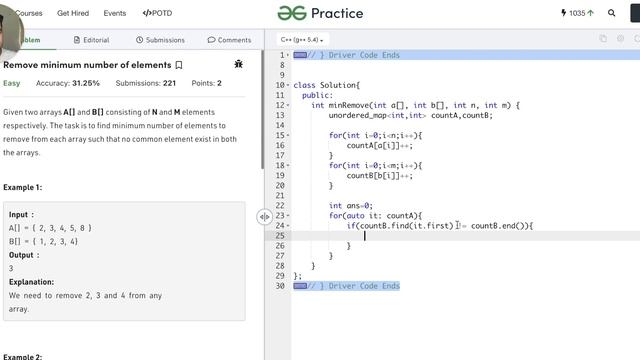Click the 'B[] = { 1, 2, 3, 4}' input line
640x360 pixels.
tap(43, 242)
